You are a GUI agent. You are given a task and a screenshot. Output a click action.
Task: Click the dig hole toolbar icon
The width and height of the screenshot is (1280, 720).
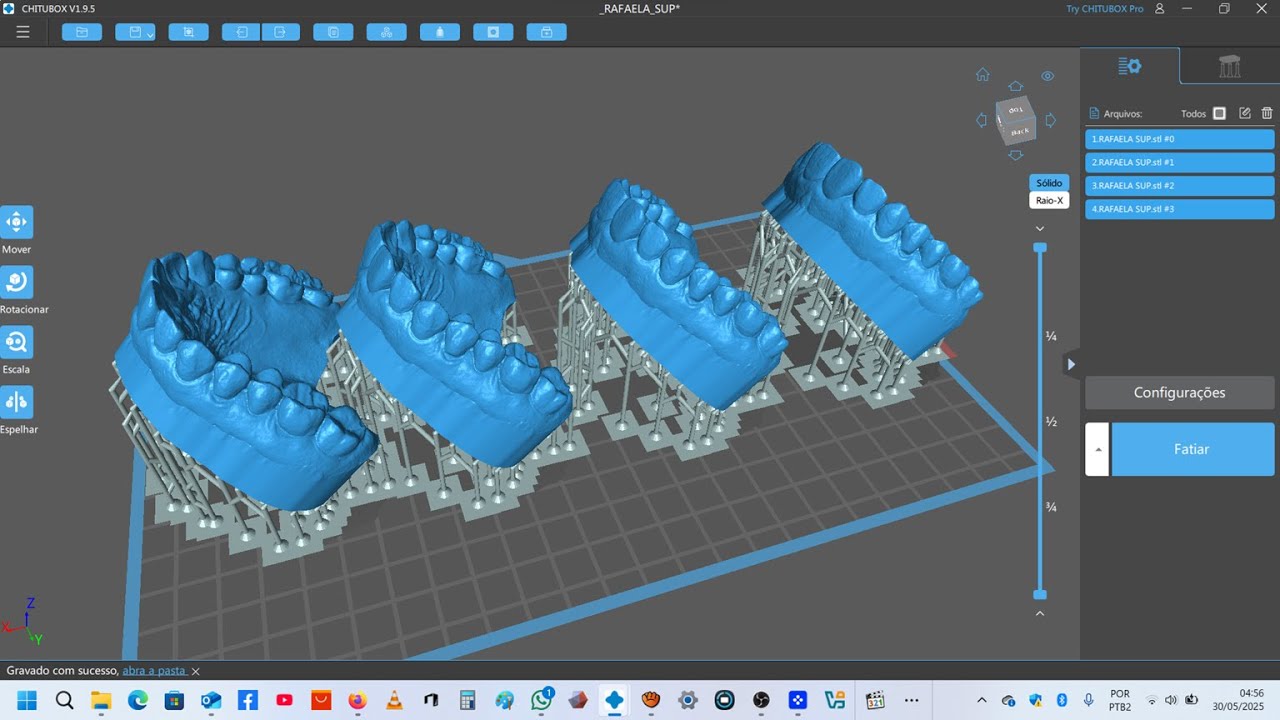[x=493, y=32]
